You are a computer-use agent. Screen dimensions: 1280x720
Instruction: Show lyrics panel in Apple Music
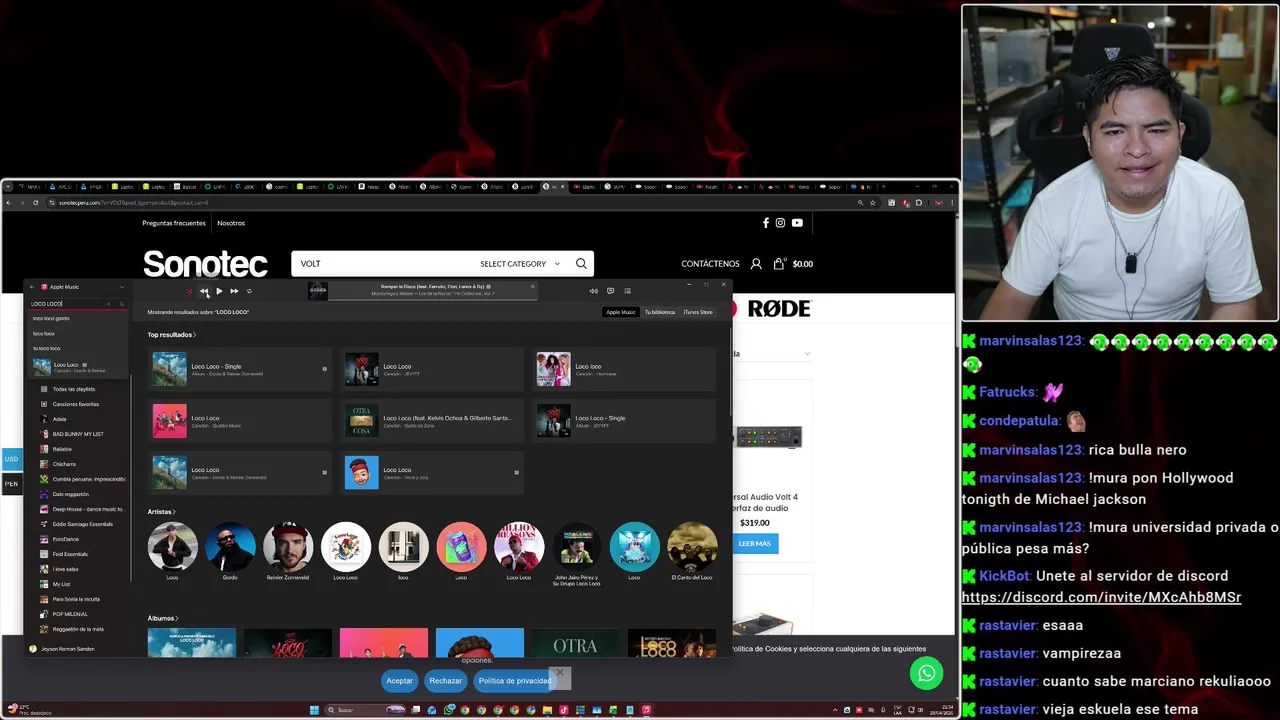[610, 291]
